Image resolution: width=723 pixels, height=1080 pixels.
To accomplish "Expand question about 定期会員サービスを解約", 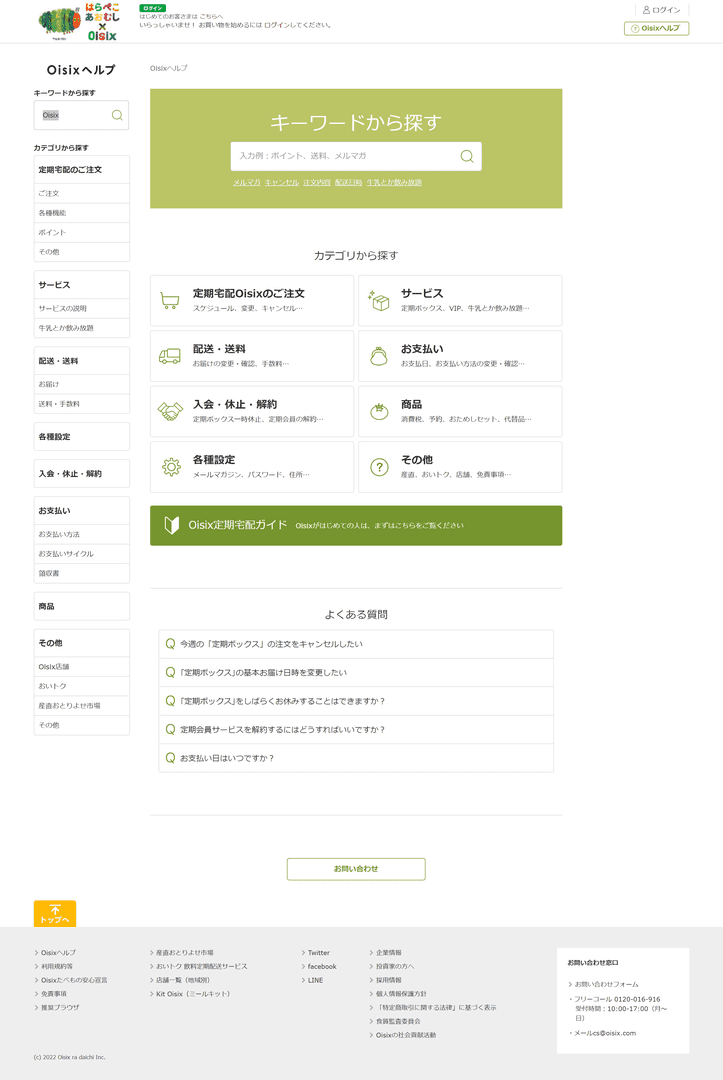I will pyautogui.click(x=355, y=730).
